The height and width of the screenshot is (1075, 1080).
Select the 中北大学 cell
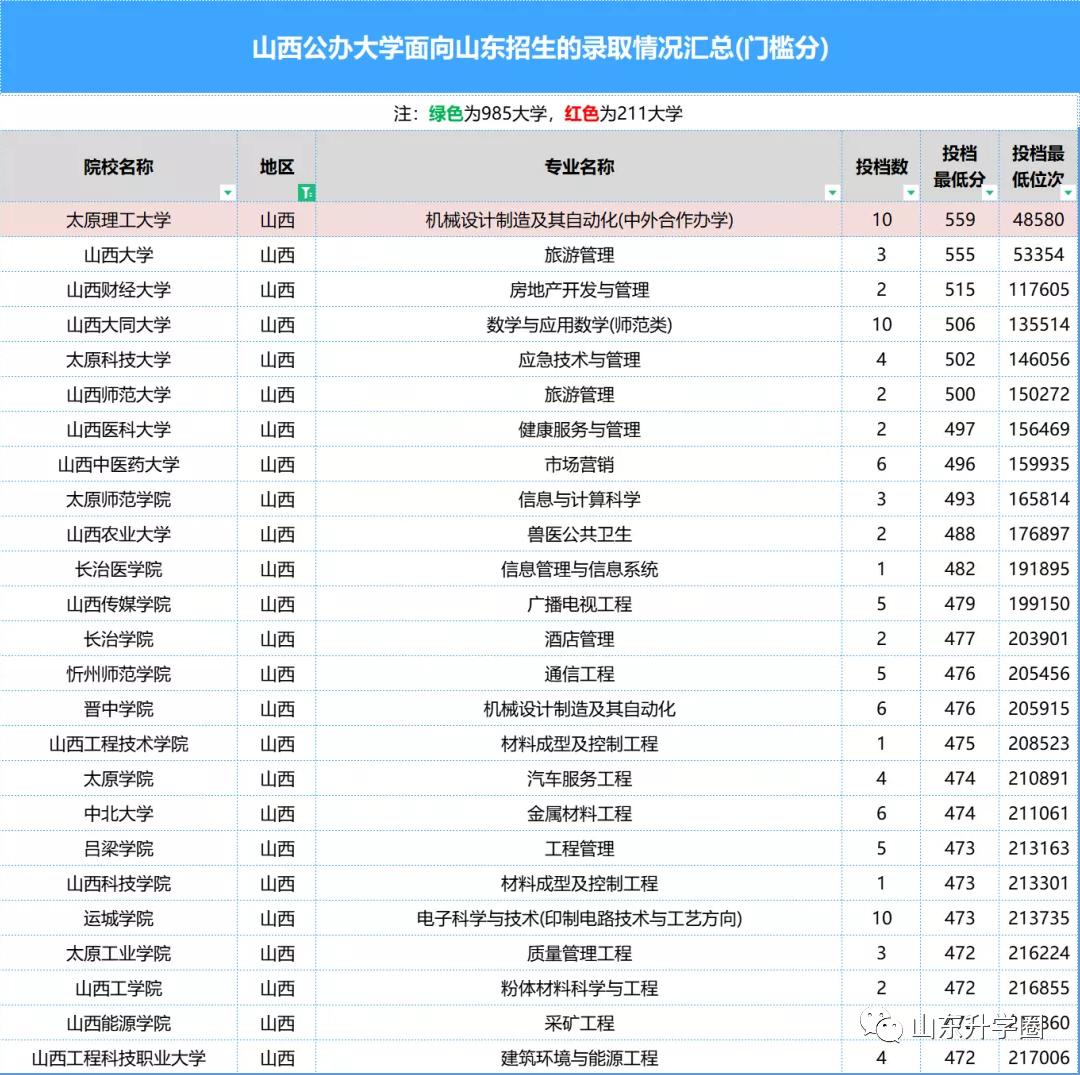tap(118, 813)
